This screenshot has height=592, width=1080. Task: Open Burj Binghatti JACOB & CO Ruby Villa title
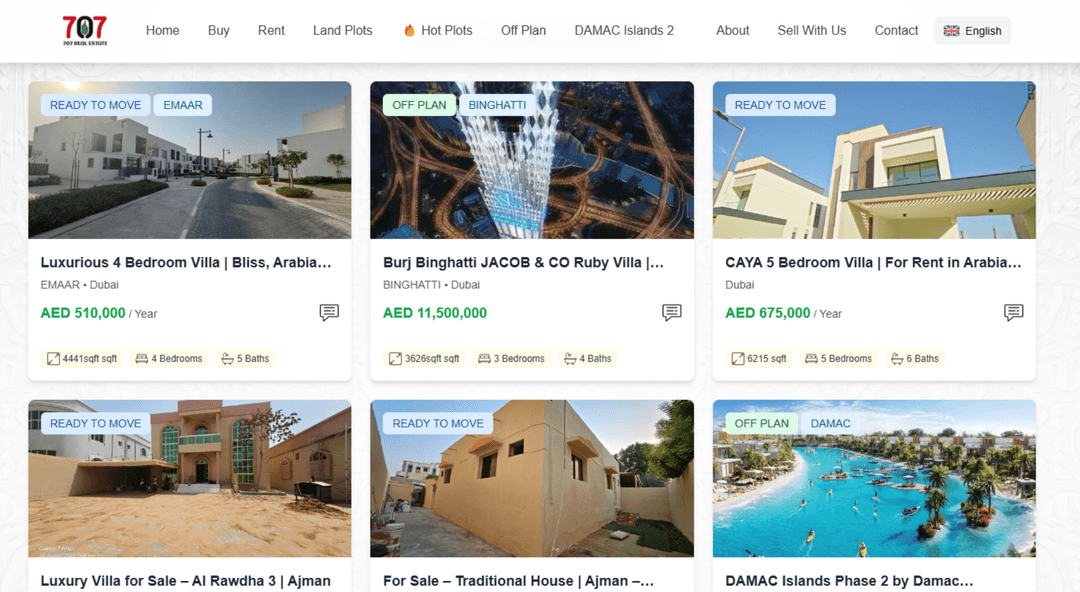point(523,263)
